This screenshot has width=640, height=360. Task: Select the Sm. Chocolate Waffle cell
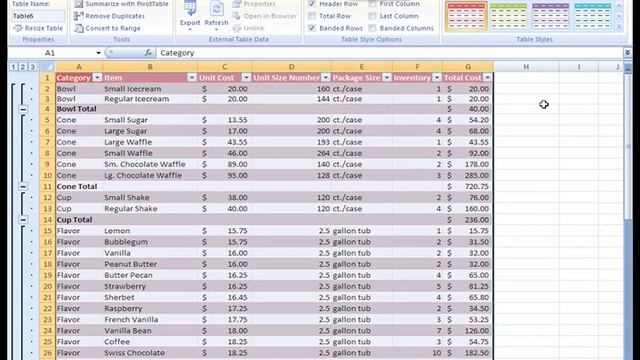150,164
